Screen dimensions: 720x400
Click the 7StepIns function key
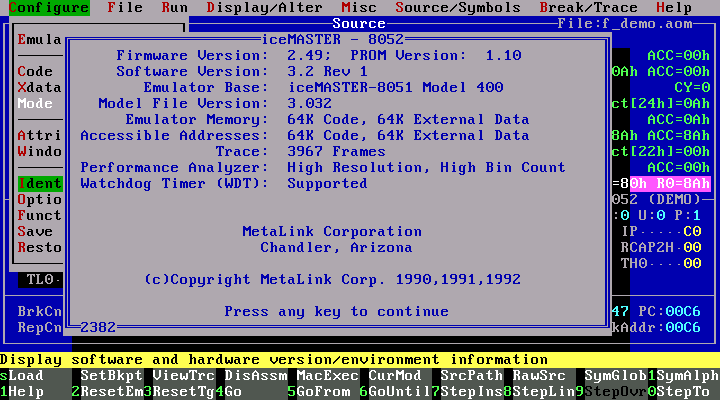click(x=467, y=392)
